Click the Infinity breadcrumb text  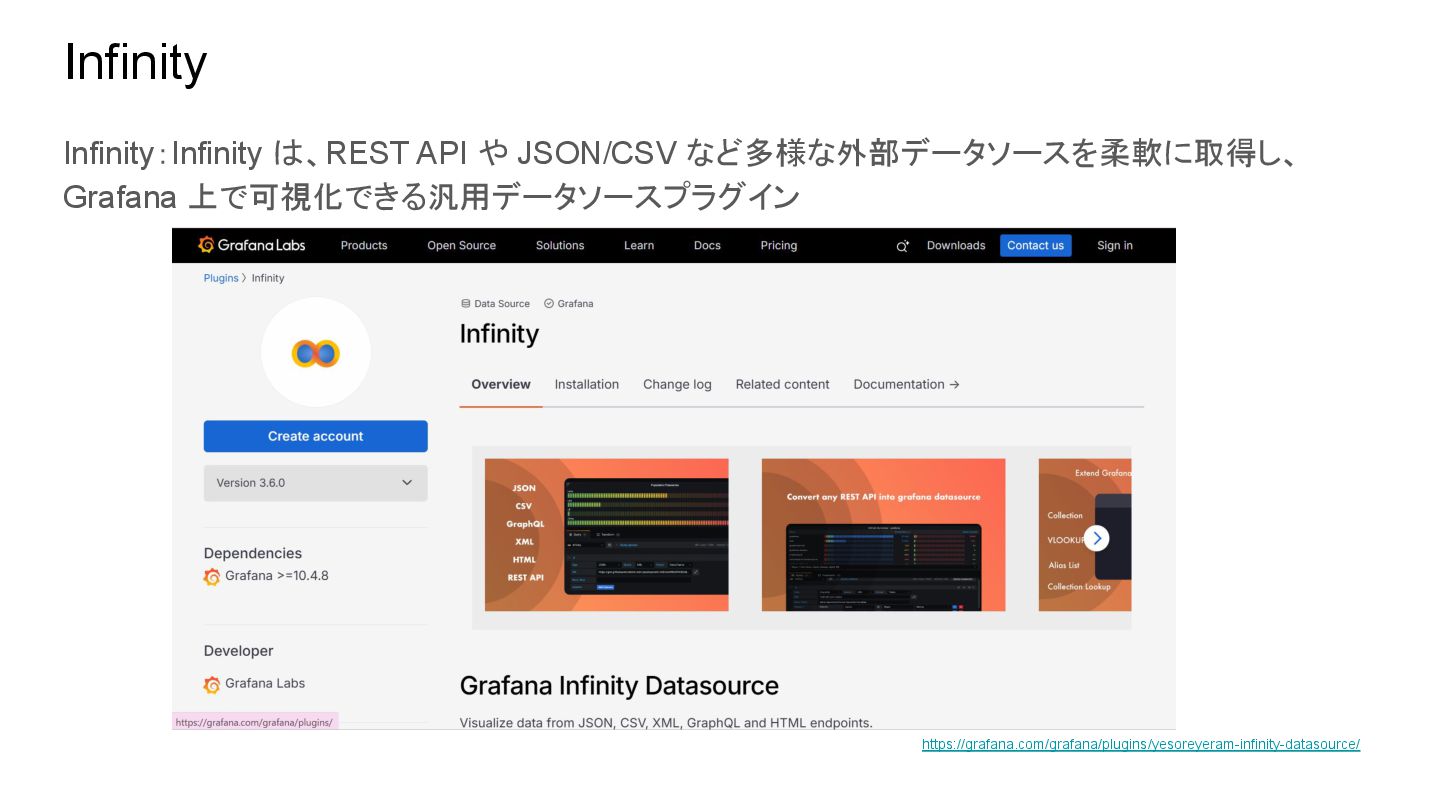(268, 278)
